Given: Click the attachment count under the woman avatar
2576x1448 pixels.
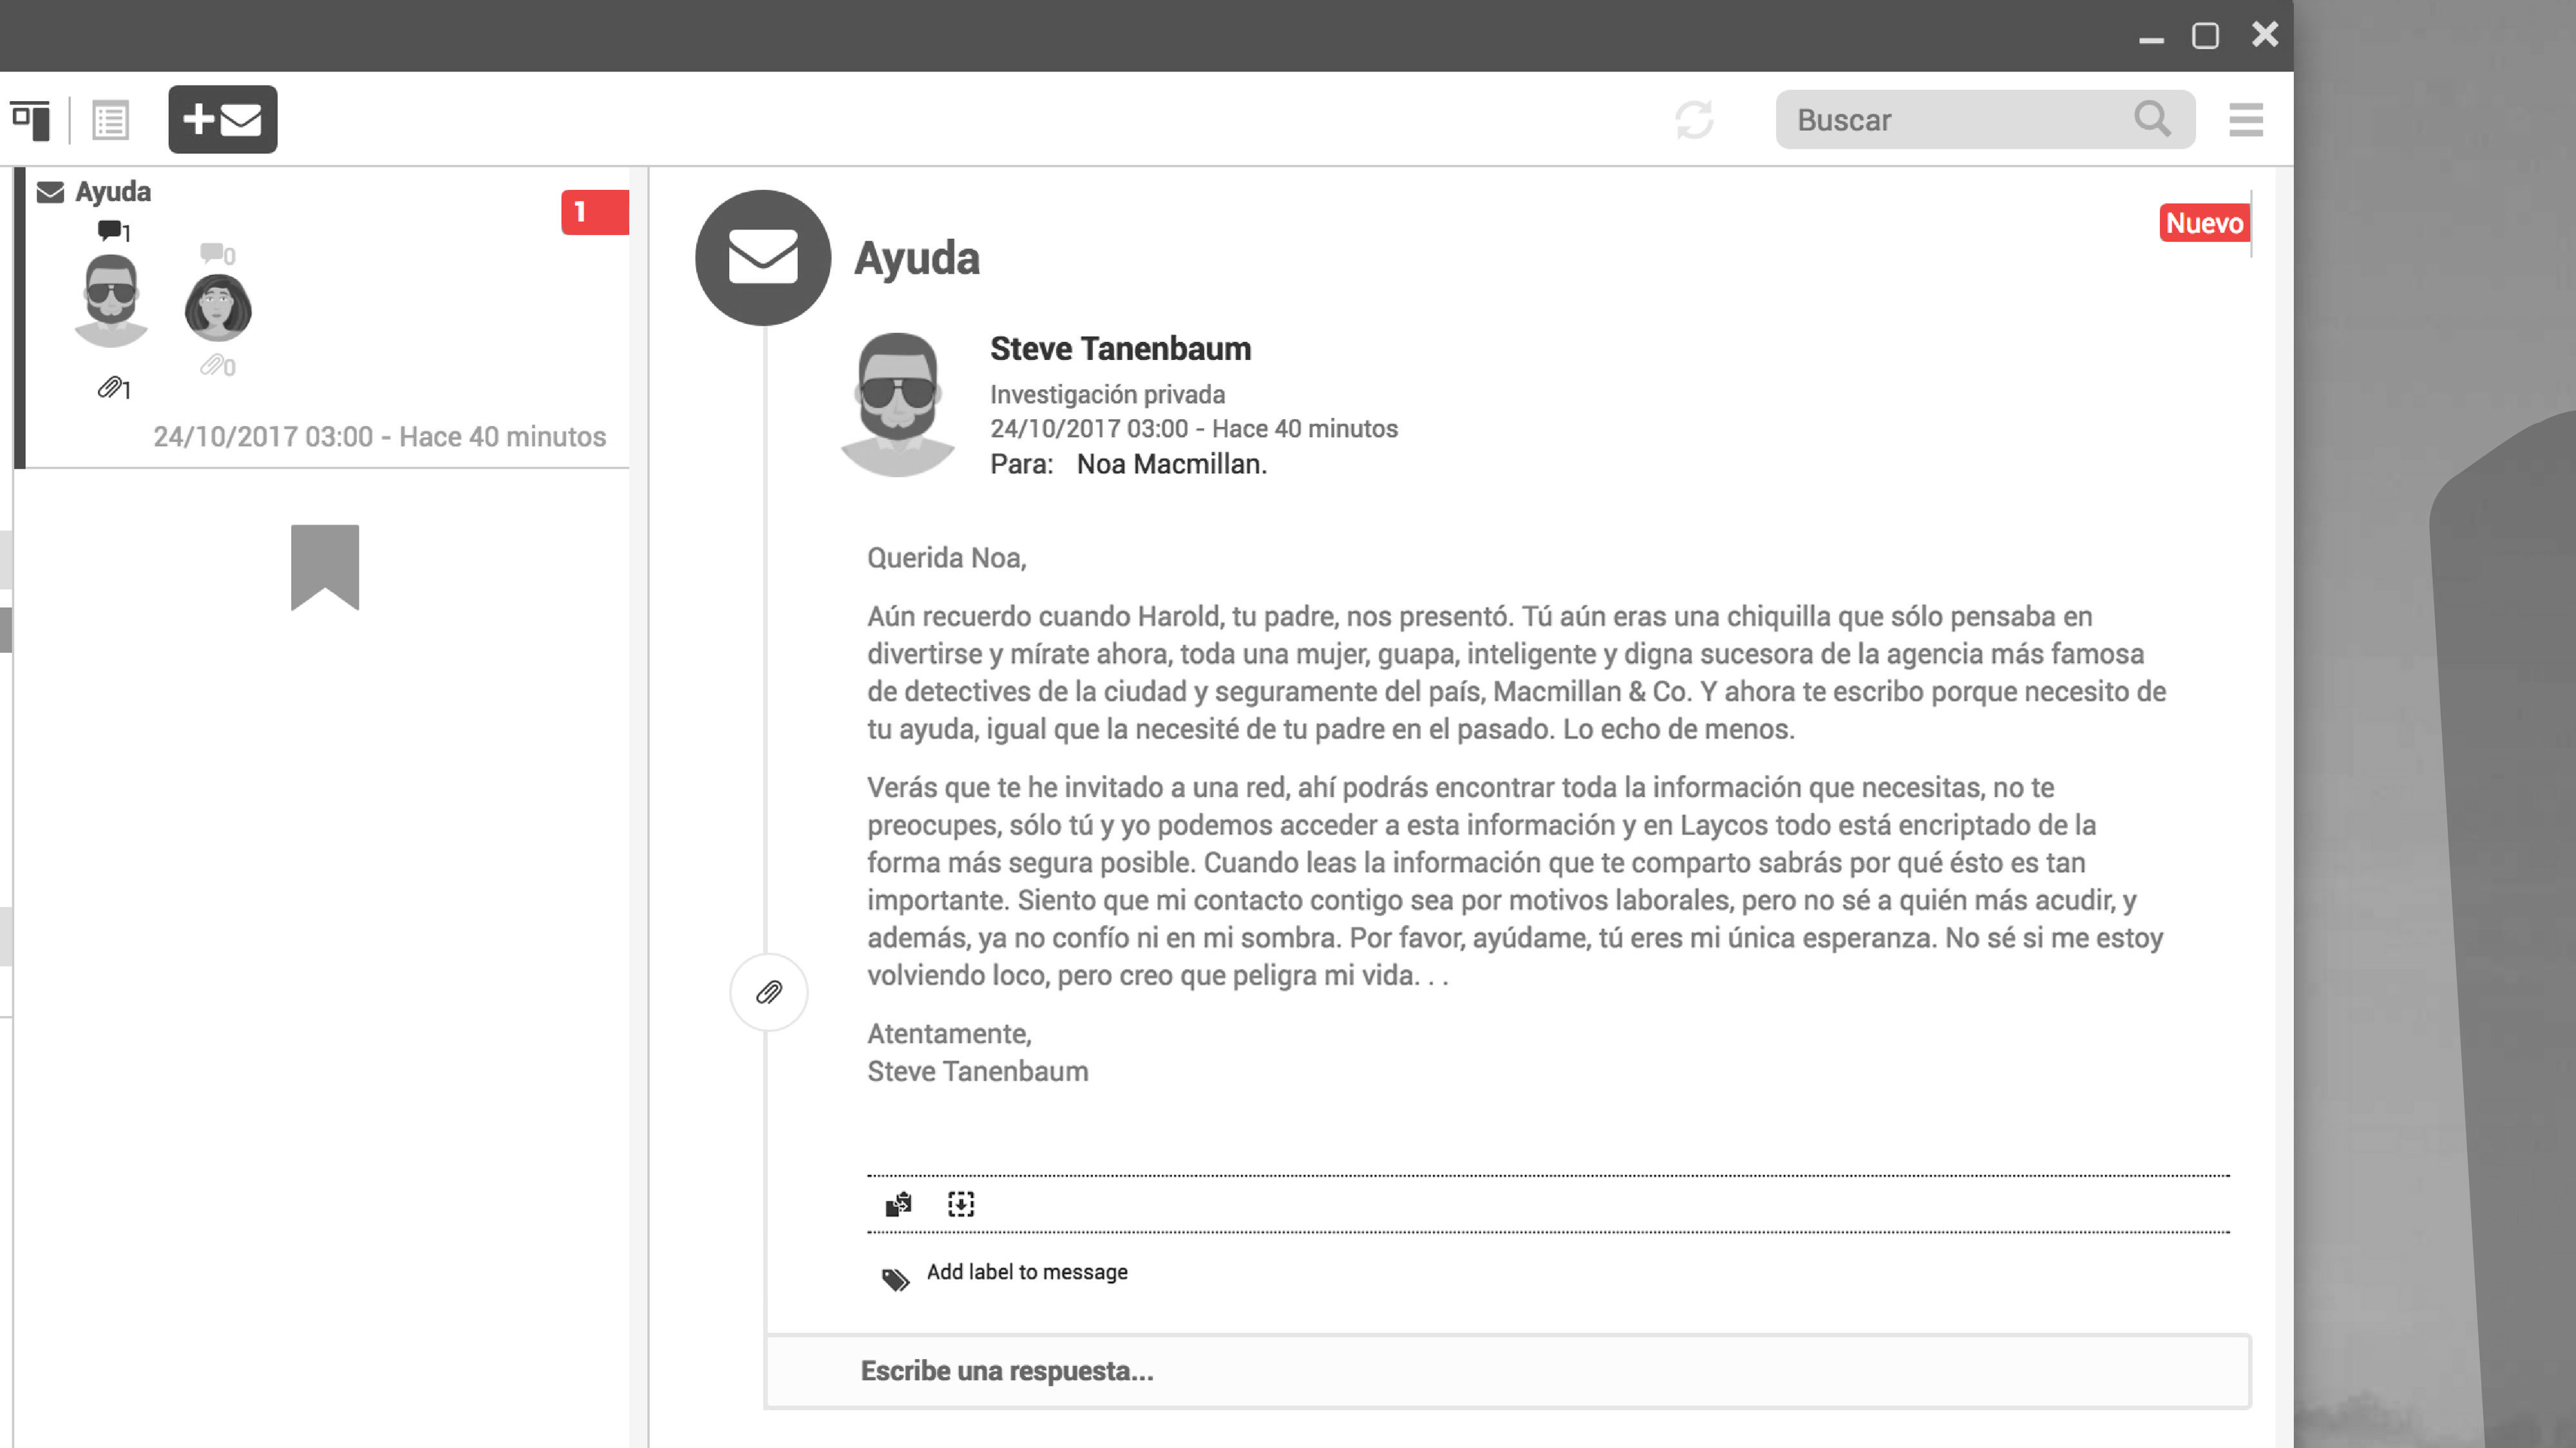Looking at the screenshot, I should click(217, 366).
